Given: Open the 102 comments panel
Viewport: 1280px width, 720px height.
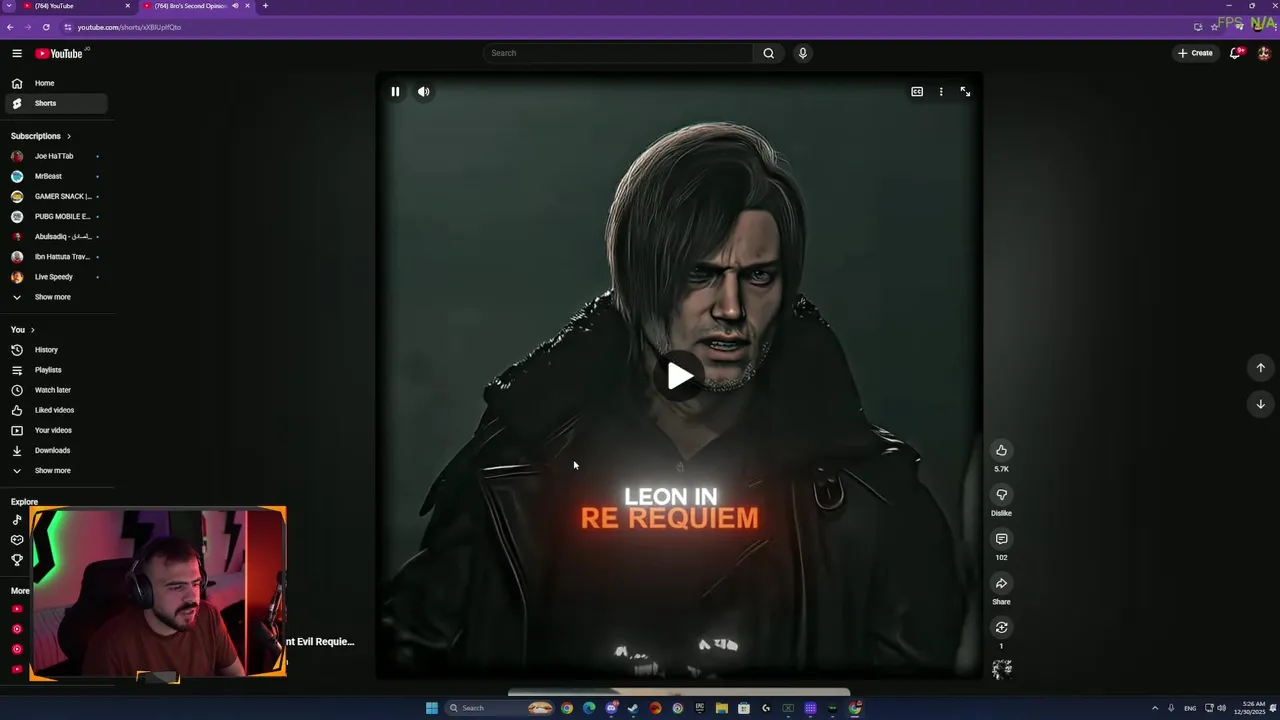Looking at the screenshot, I should pos(1001,539).
